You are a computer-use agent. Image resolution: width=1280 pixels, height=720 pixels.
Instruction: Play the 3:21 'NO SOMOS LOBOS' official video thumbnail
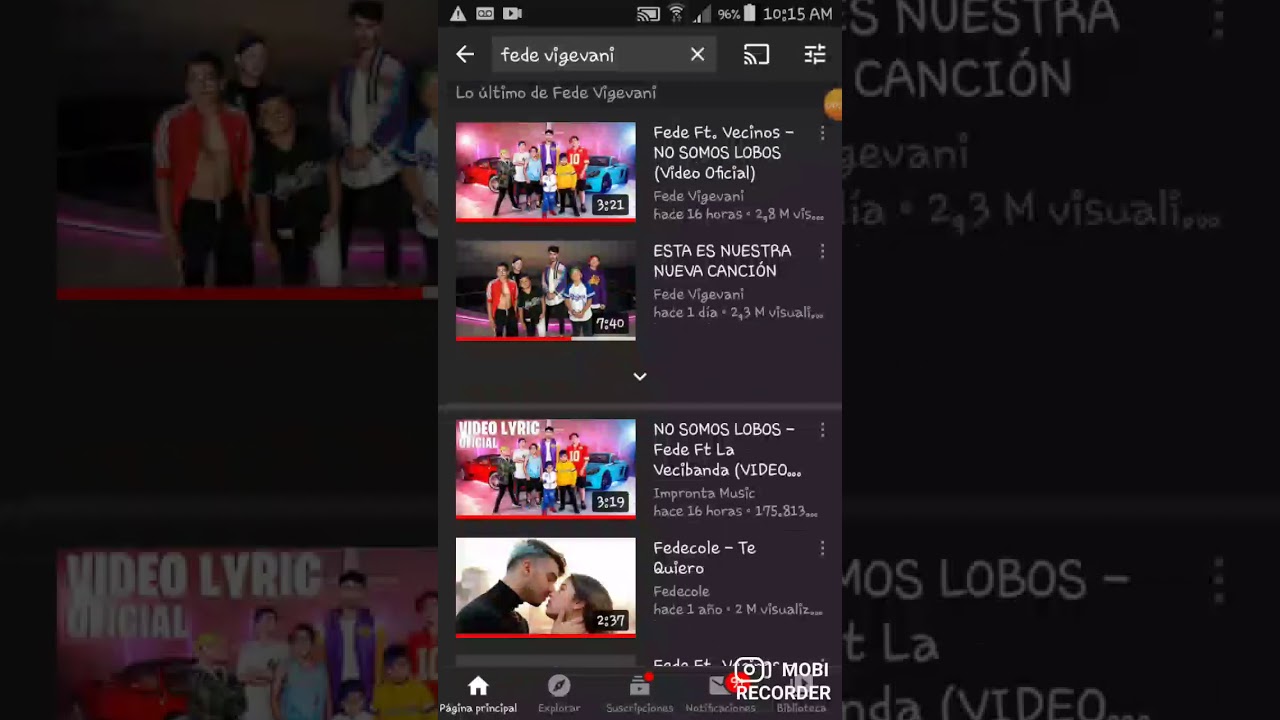point(545,171)
